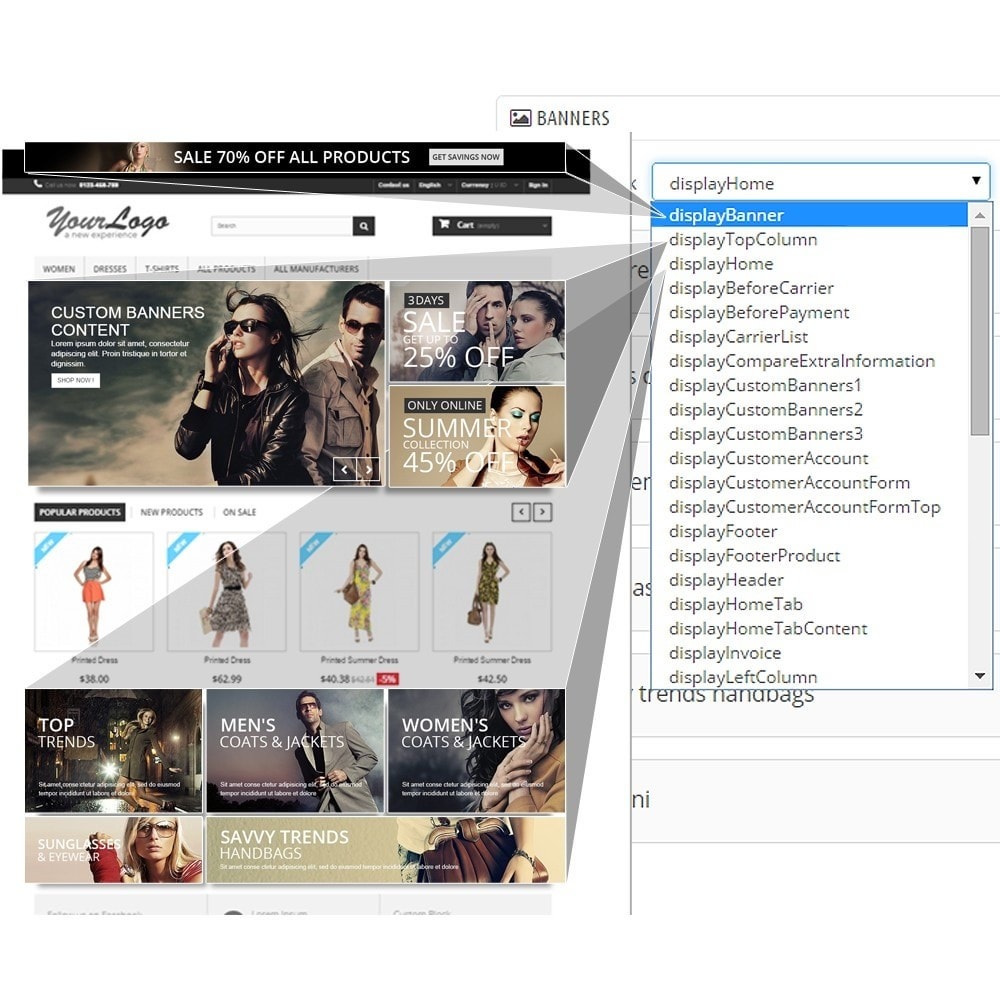Viewport: 1000px width, 1000px height.
Task: Select displayBanner from the hook list
Action: [x=725, y=214]
